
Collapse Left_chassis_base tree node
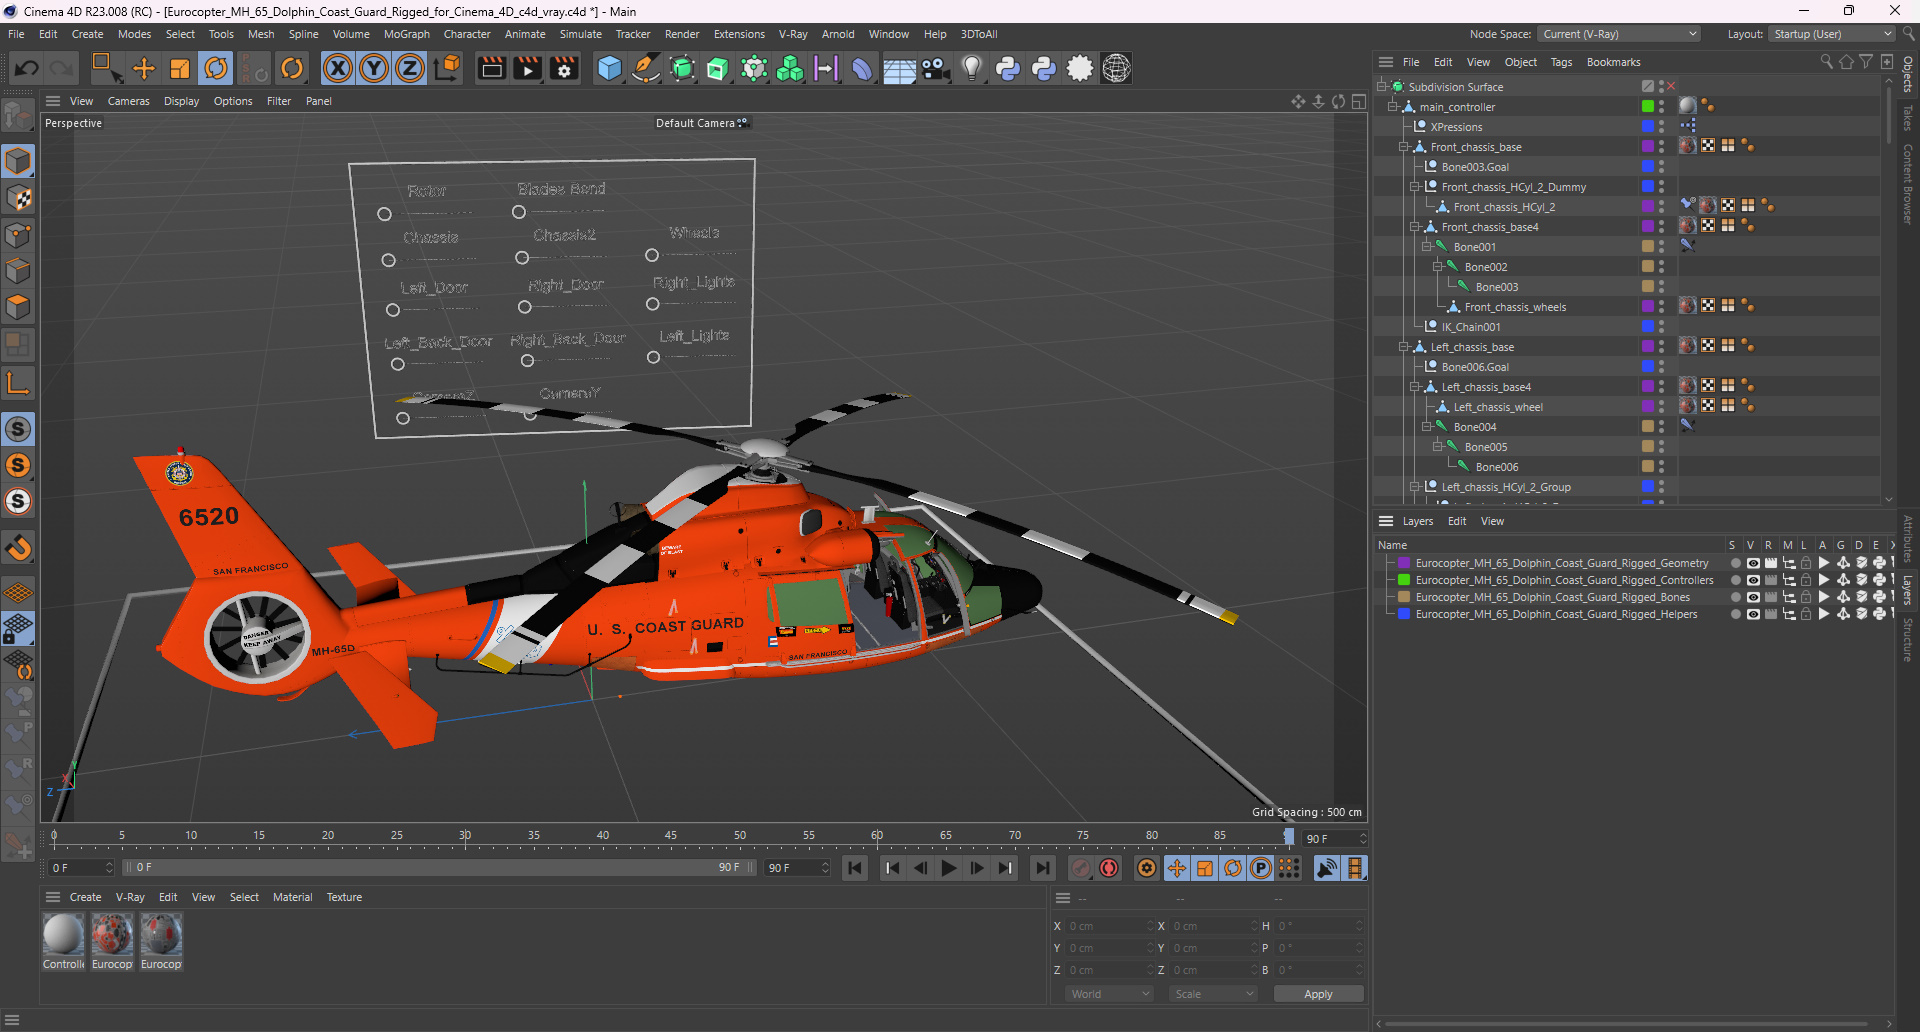(1403, 347)
